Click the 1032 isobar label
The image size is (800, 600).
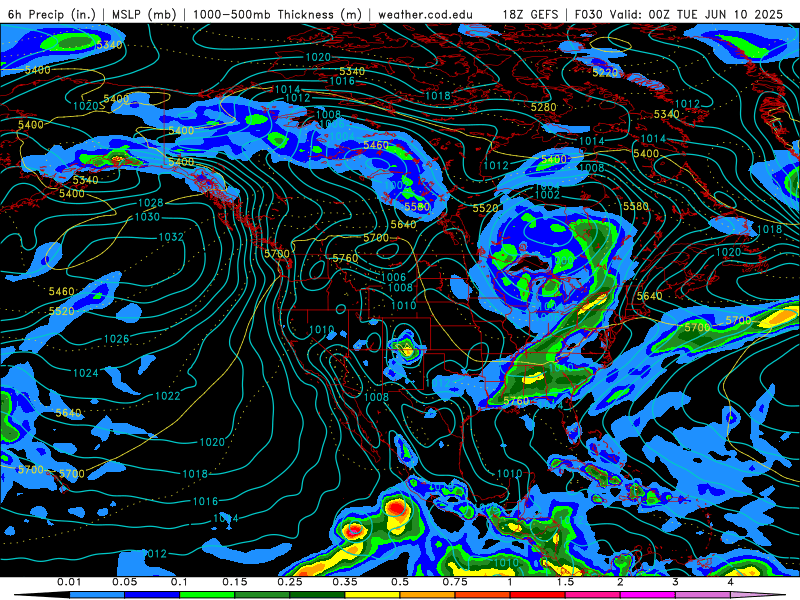click(171, 237)
